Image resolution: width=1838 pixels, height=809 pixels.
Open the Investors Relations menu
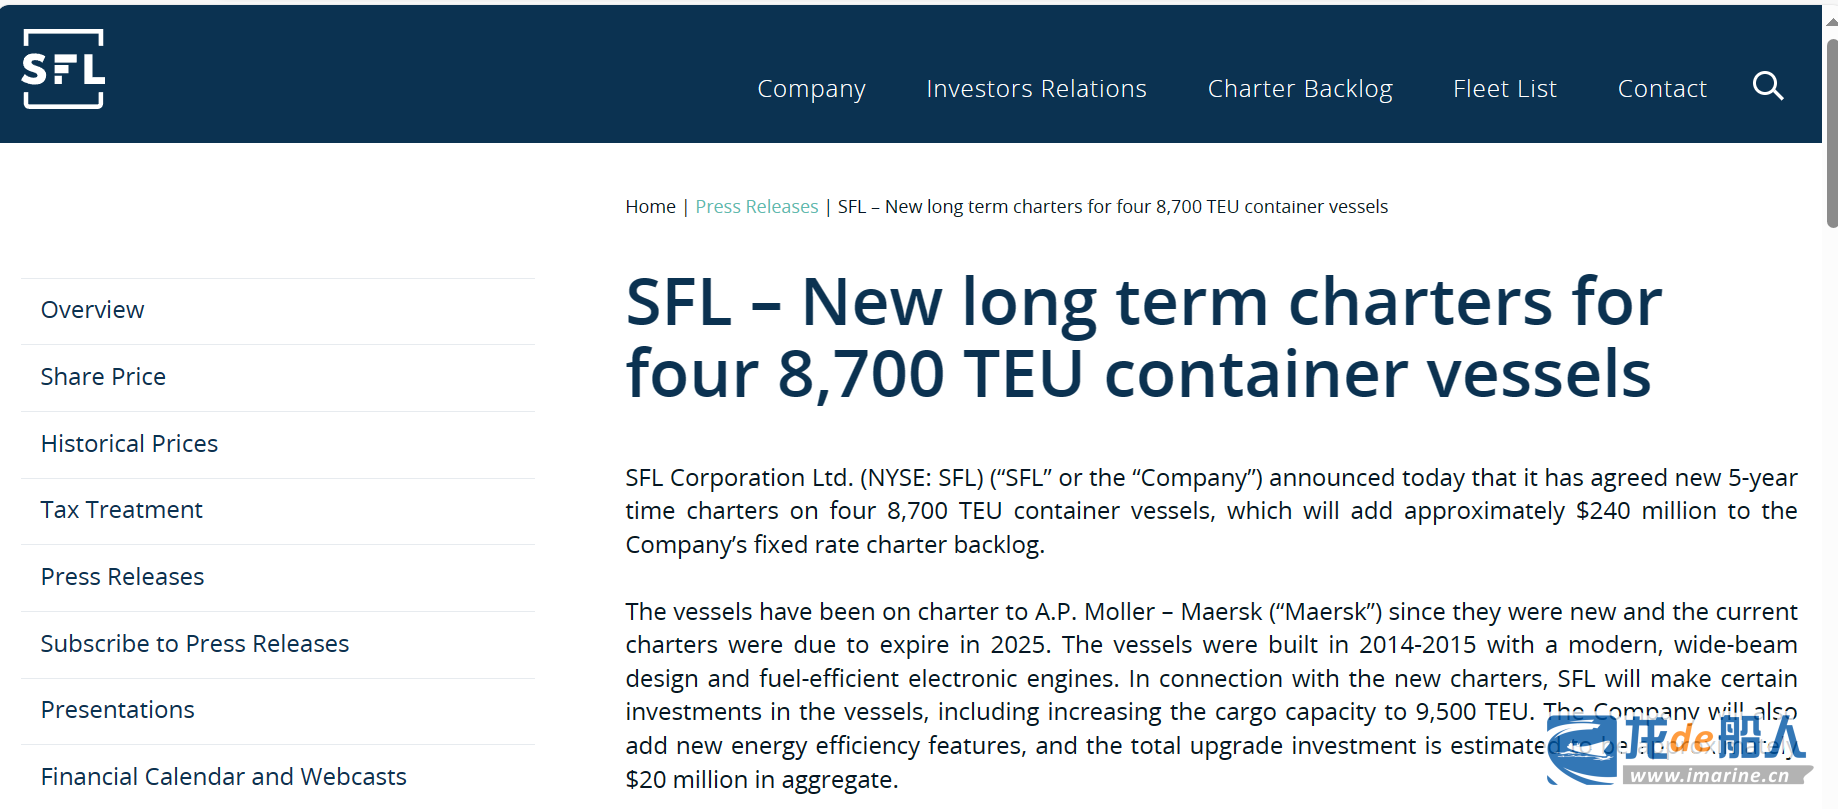coord(1036,89)
